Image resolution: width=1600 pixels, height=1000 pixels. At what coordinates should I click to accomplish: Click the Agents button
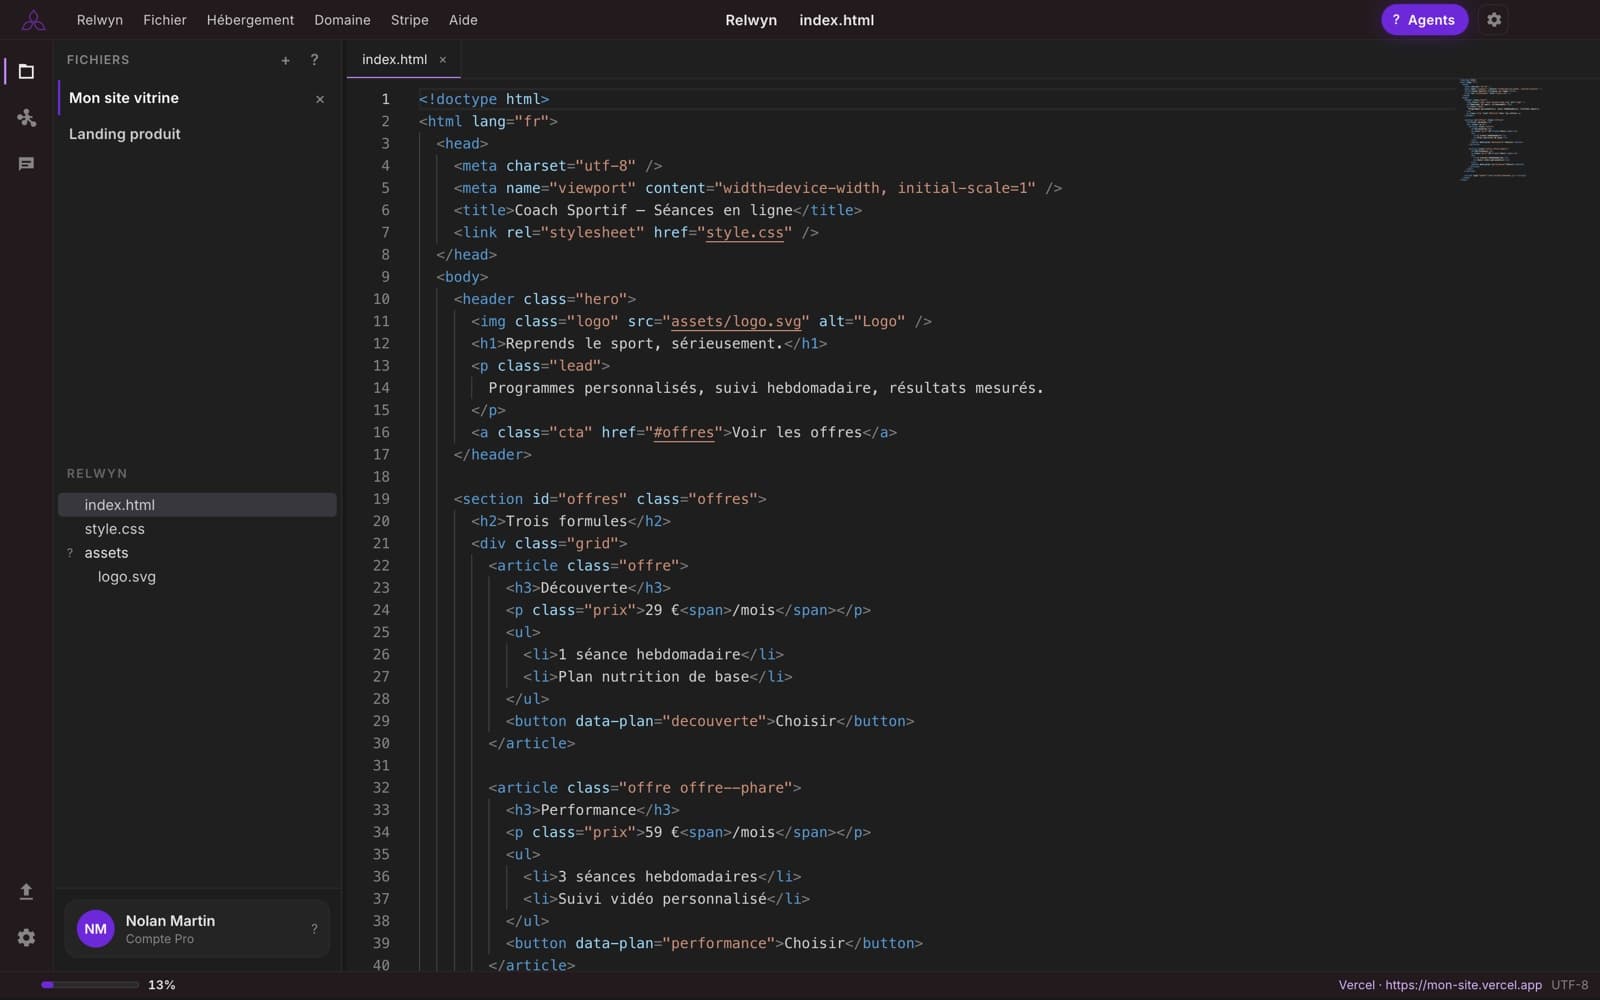(1424, 20)
